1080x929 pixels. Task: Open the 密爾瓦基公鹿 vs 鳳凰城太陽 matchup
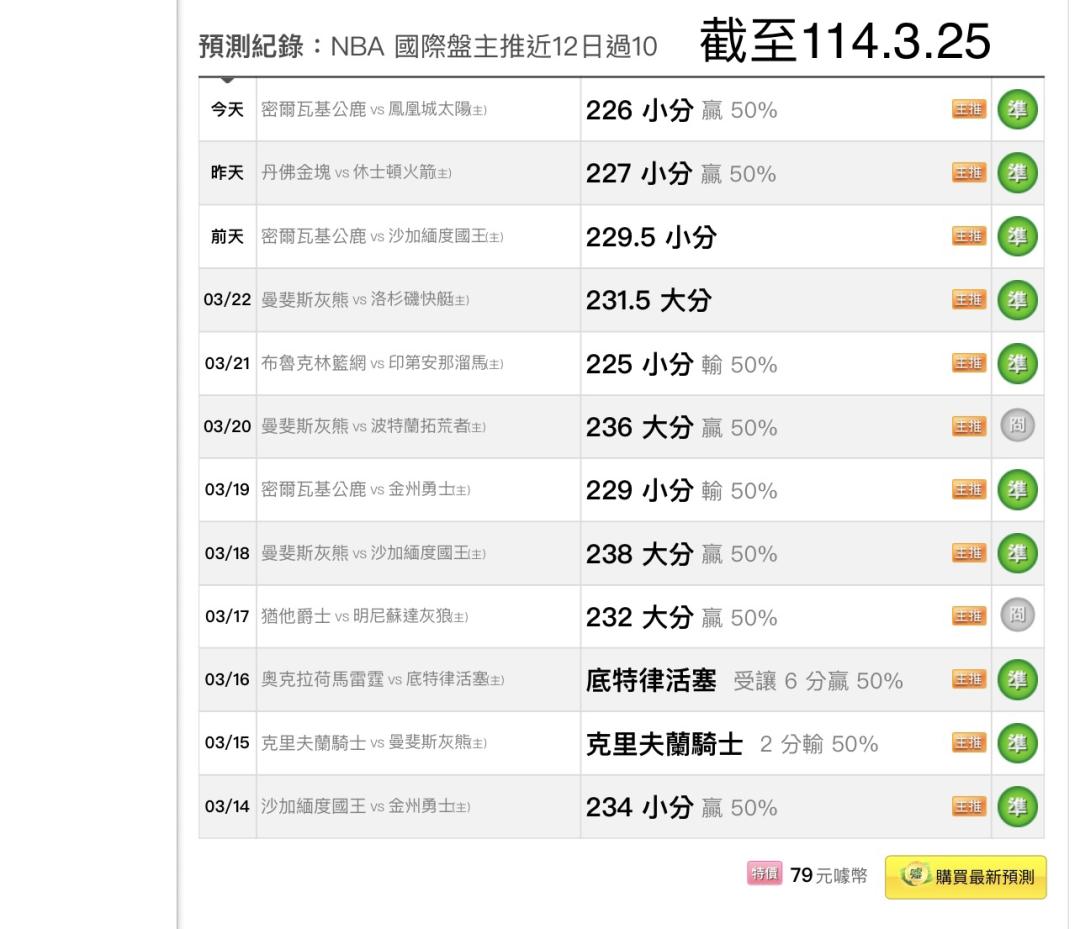pyautogui.click(x=373, y=110)
